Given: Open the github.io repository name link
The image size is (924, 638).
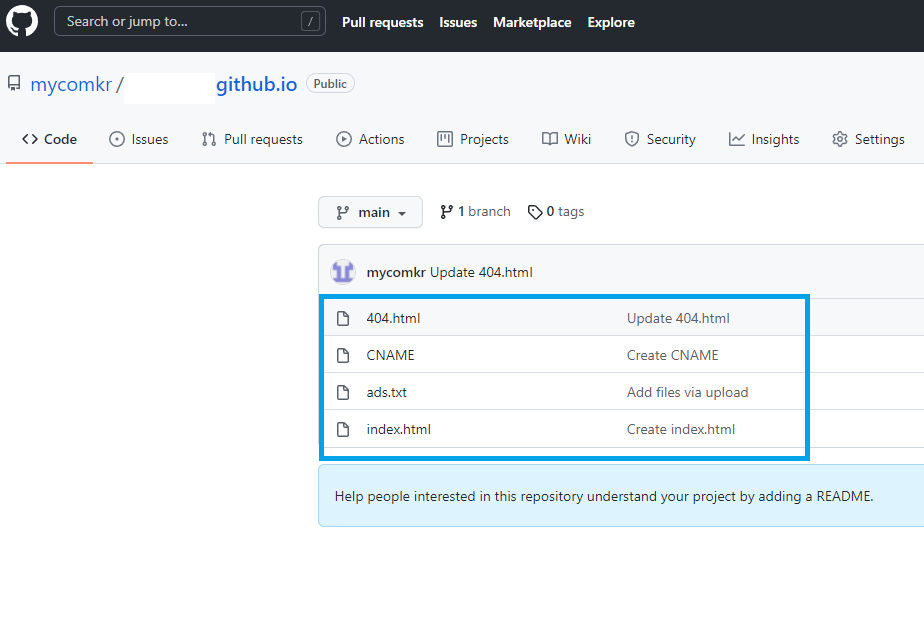Looking at the screenshot, I should [x=256, y=84].
